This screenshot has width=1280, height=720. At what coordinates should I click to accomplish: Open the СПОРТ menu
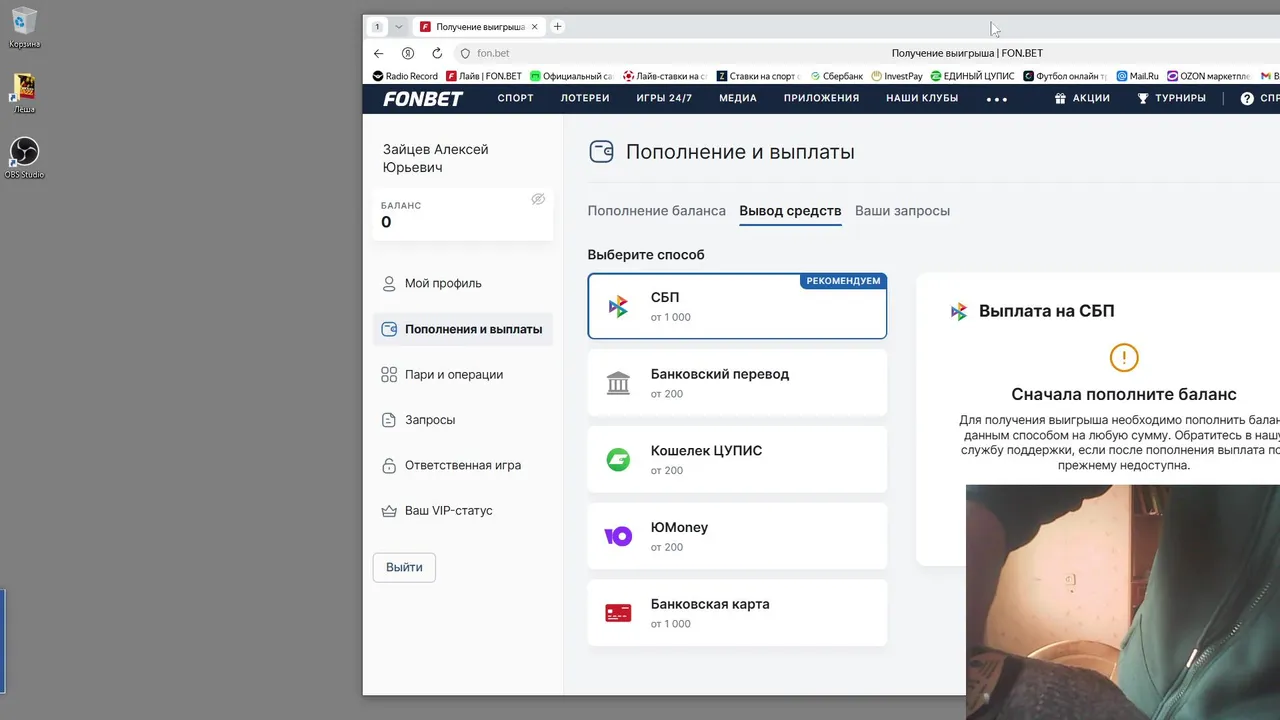(x=516, y=98)
